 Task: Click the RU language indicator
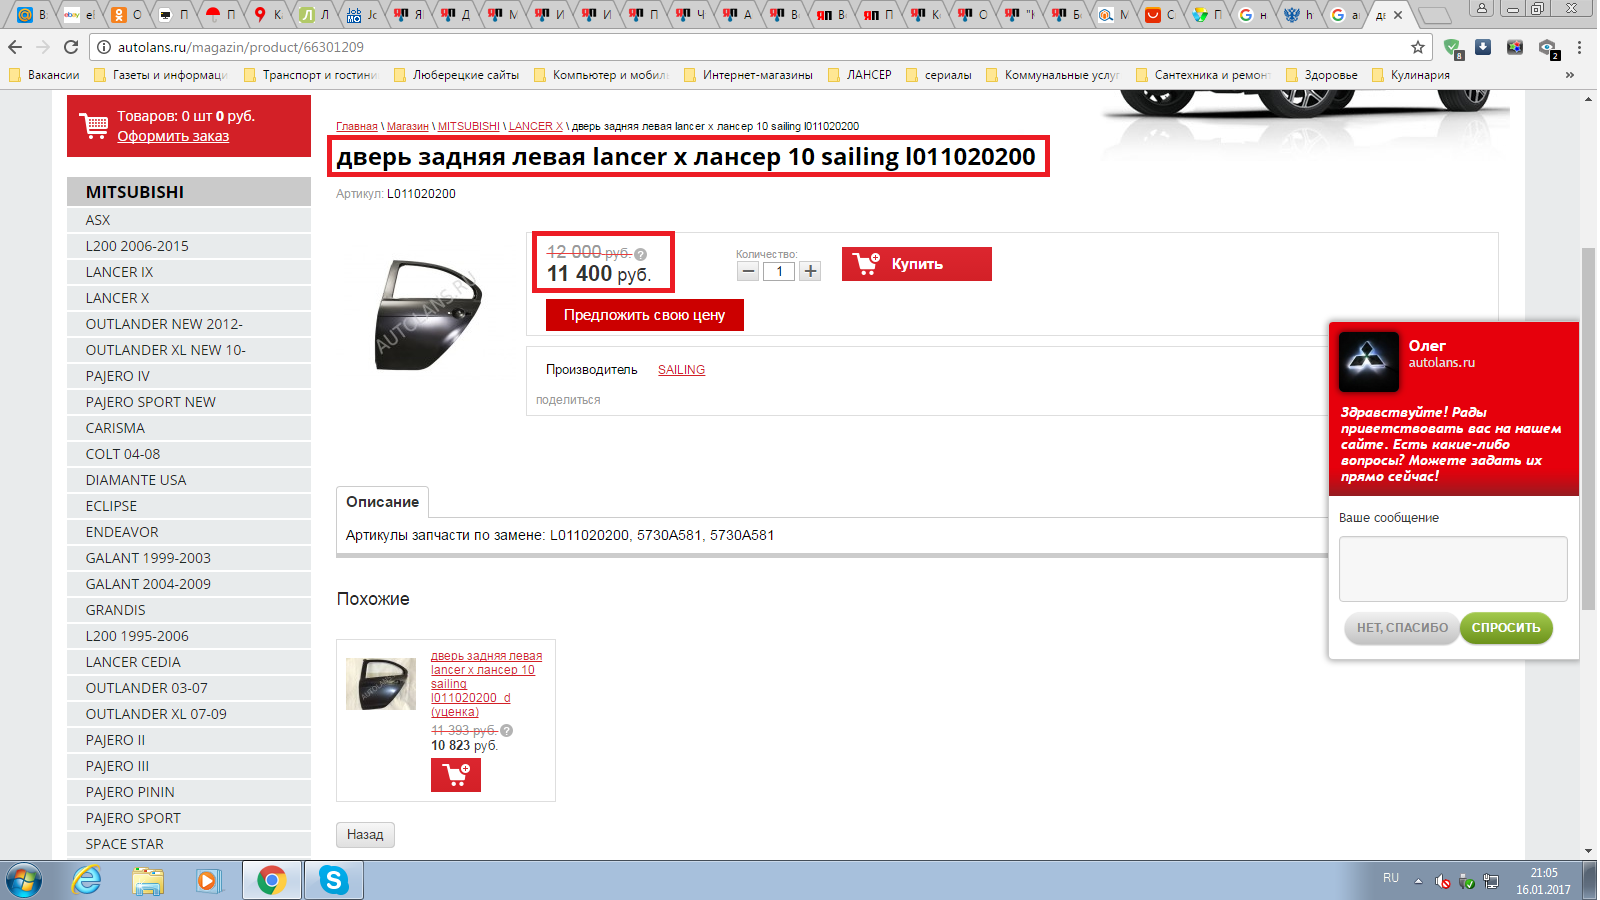click(x=1391, y=878)
